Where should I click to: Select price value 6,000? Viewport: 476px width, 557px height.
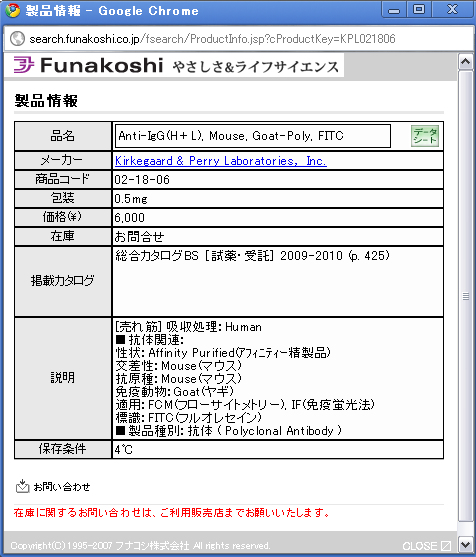129,218
